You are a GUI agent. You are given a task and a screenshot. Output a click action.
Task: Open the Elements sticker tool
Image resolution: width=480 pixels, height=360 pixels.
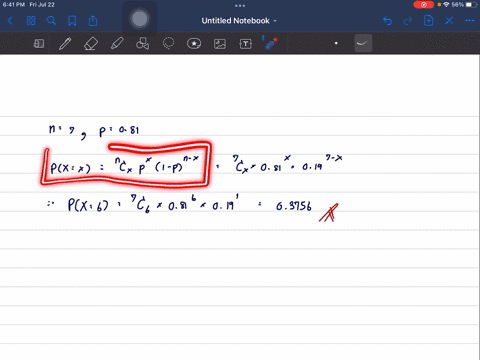coord(194,43)
